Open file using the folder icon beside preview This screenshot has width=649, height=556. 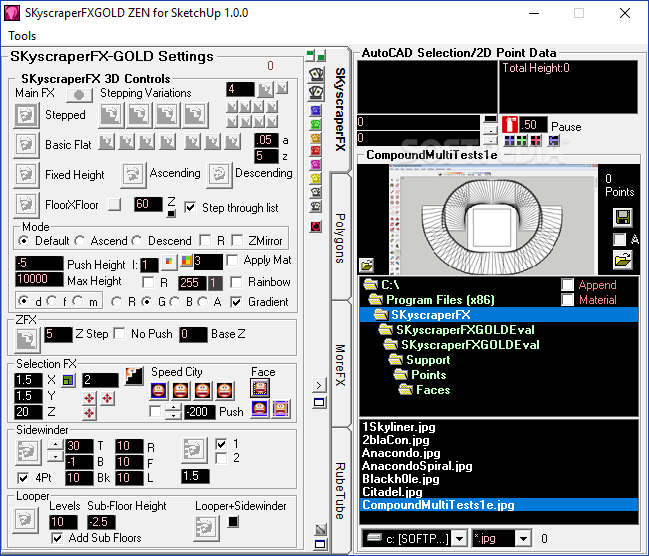point(623,260)
